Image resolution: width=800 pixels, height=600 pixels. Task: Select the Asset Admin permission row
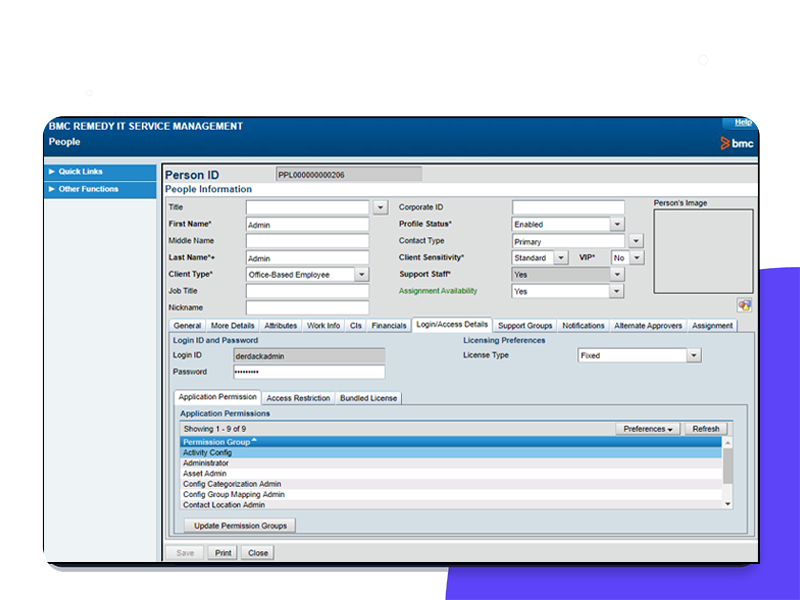coord(451,473)
